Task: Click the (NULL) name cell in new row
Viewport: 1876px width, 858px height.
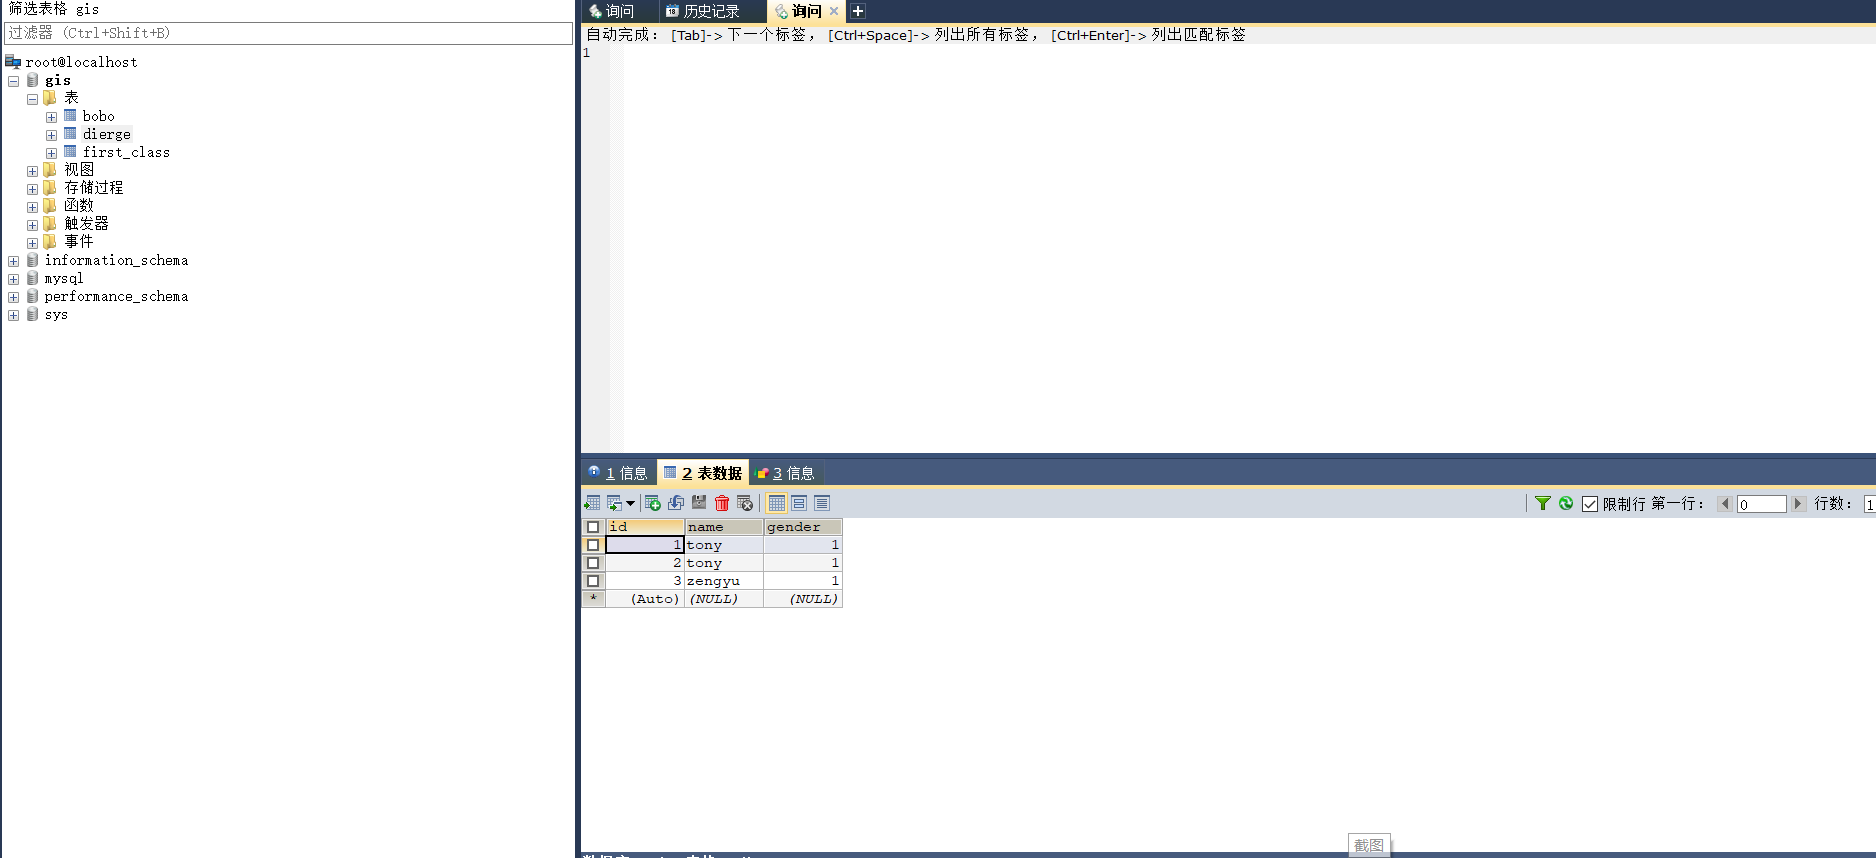Action: click(x=724, y=599)
